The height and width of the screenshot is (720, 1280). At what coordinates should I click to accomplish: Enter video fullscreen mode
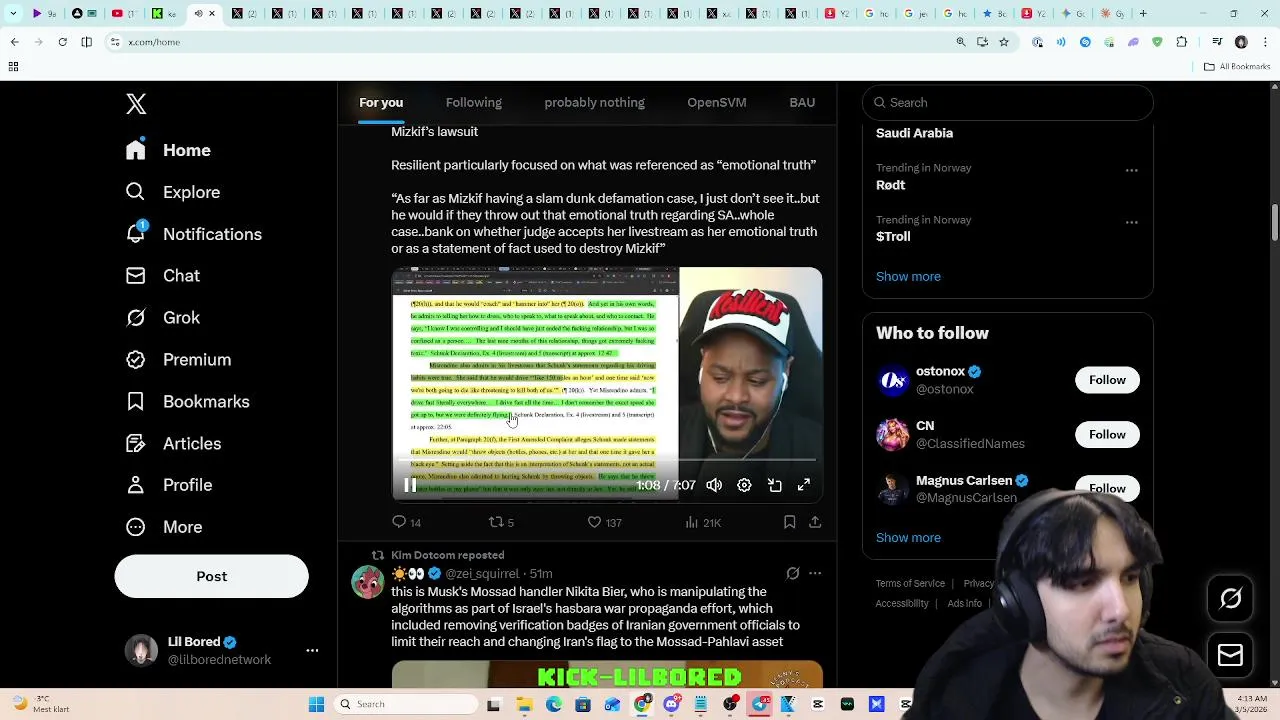point(804,485)
